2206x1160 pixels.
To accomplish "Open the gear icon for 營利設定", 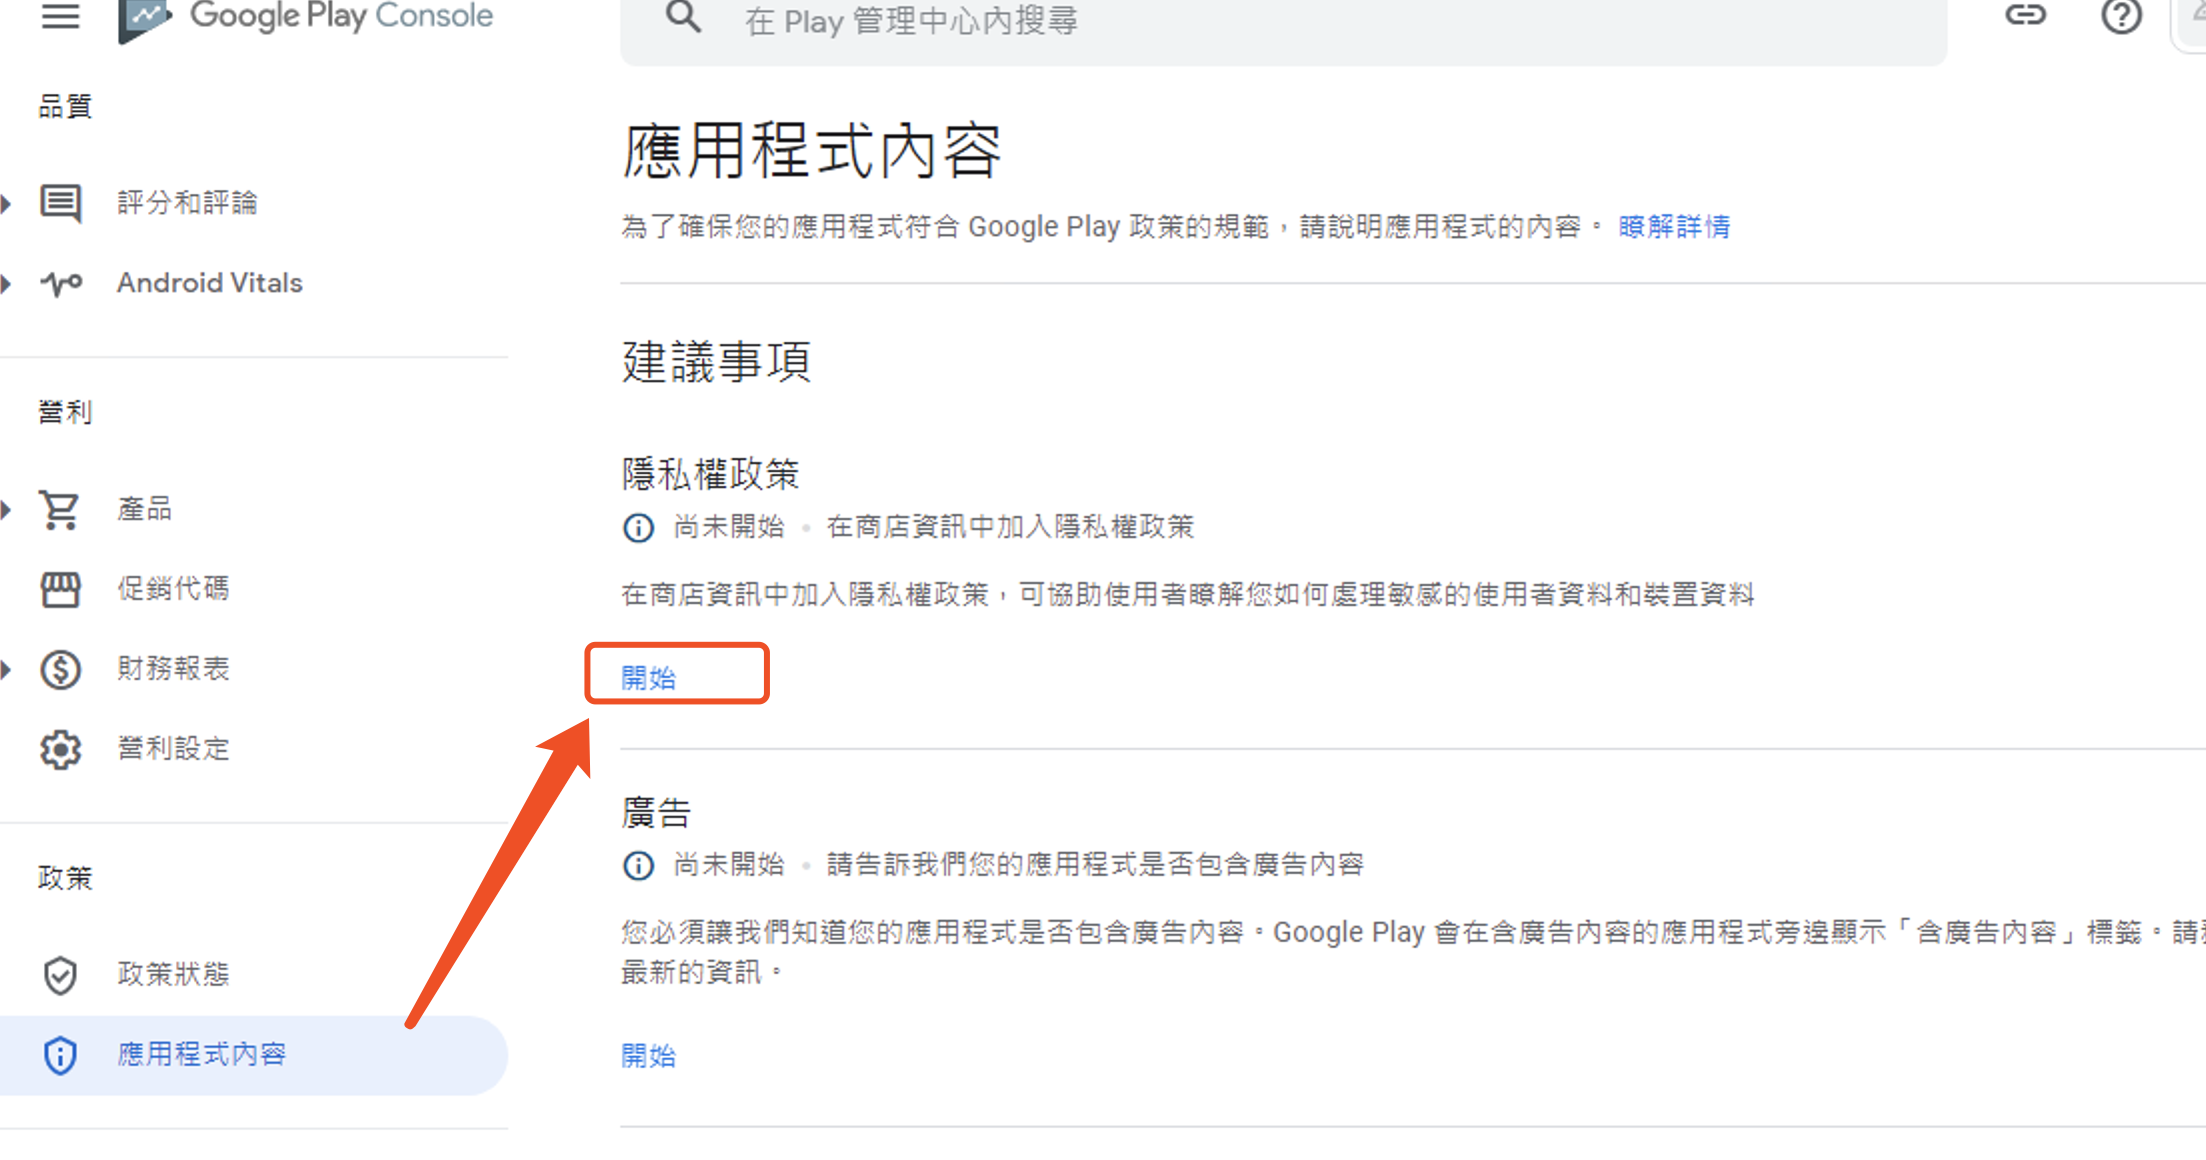I will tap(60, 749).
